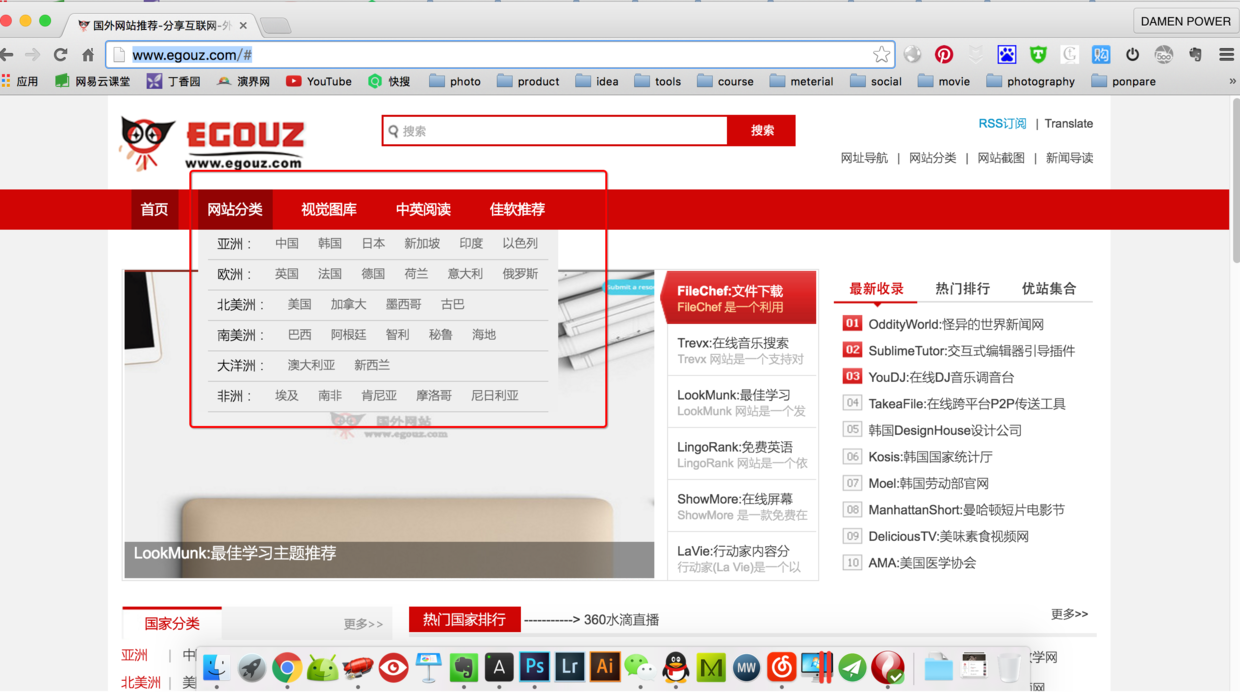The height and width of the screenshot is (692, 1240).
Task: Launch Lightroom from the dock
Action: 568,666
